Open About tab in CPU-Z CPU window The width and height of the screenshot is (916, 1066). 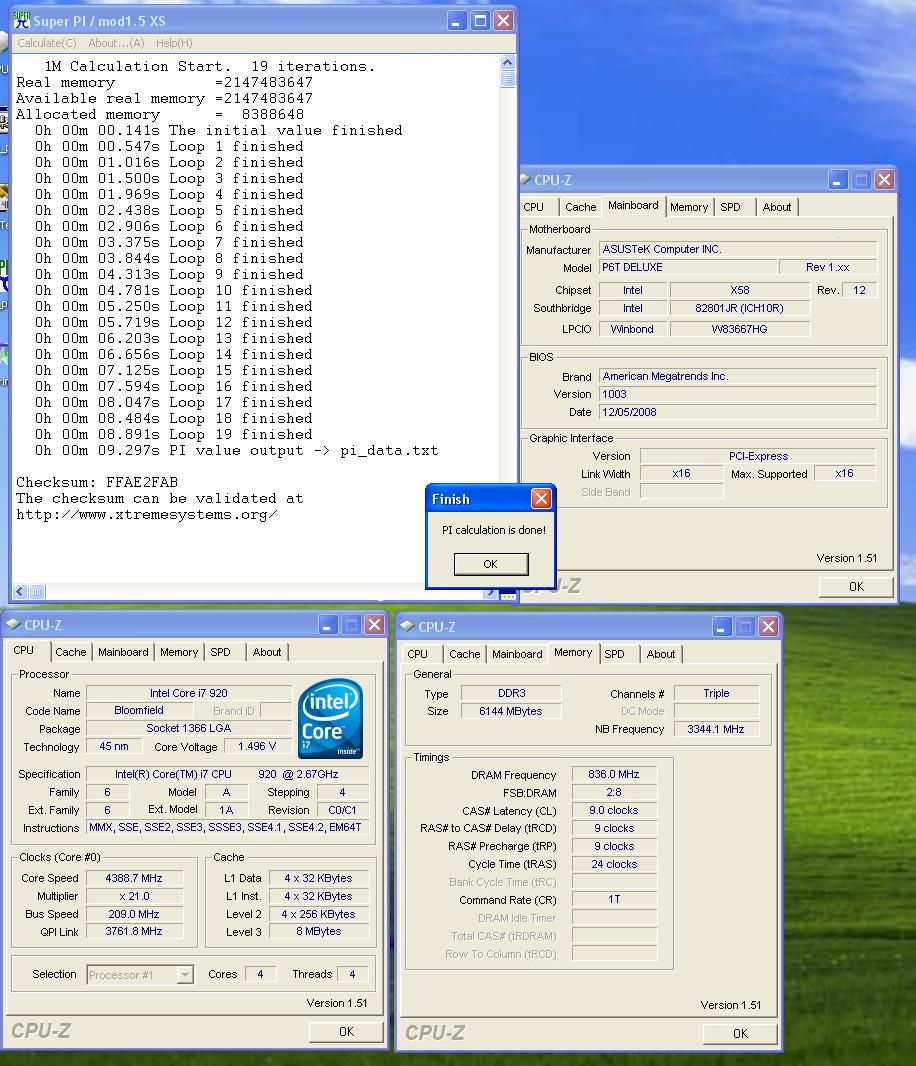267,652
